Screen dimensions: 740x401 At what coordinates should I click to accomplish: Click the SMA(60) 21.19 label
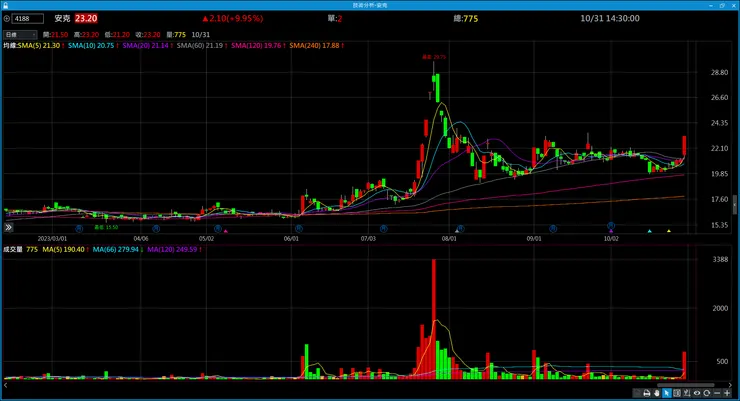202,46
